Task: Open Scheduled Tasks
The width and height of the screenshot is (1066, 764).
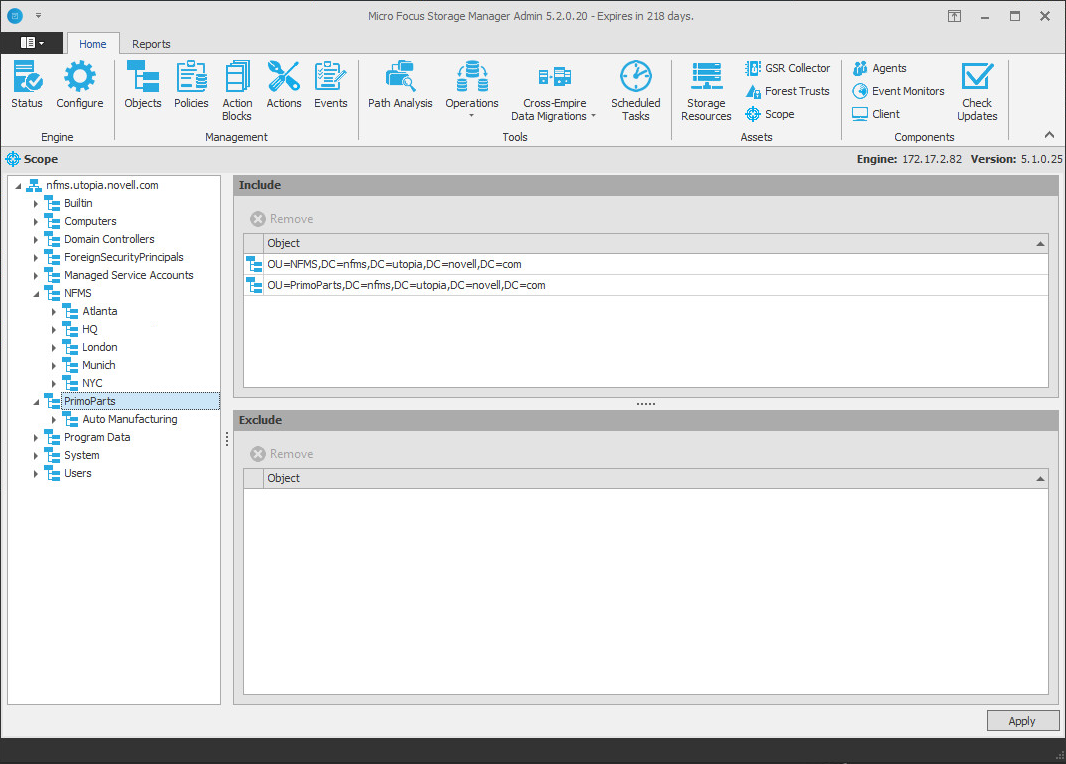Action: (636, 91)
